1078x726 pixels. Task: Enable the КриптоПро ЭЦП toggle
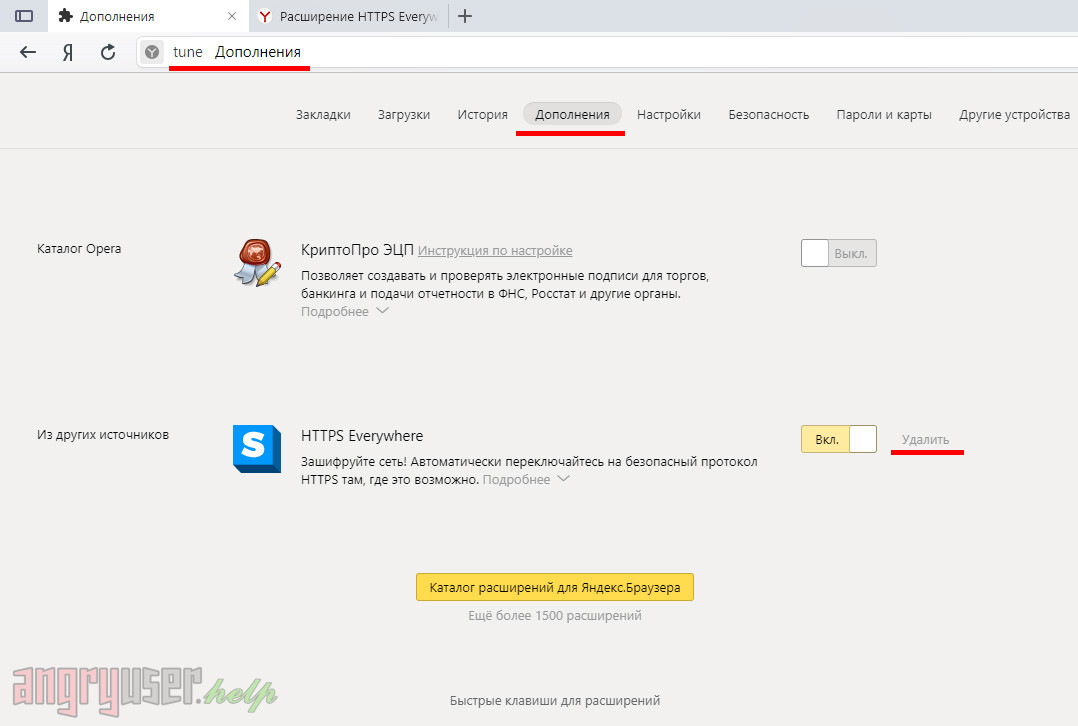[x=838, y=253]
